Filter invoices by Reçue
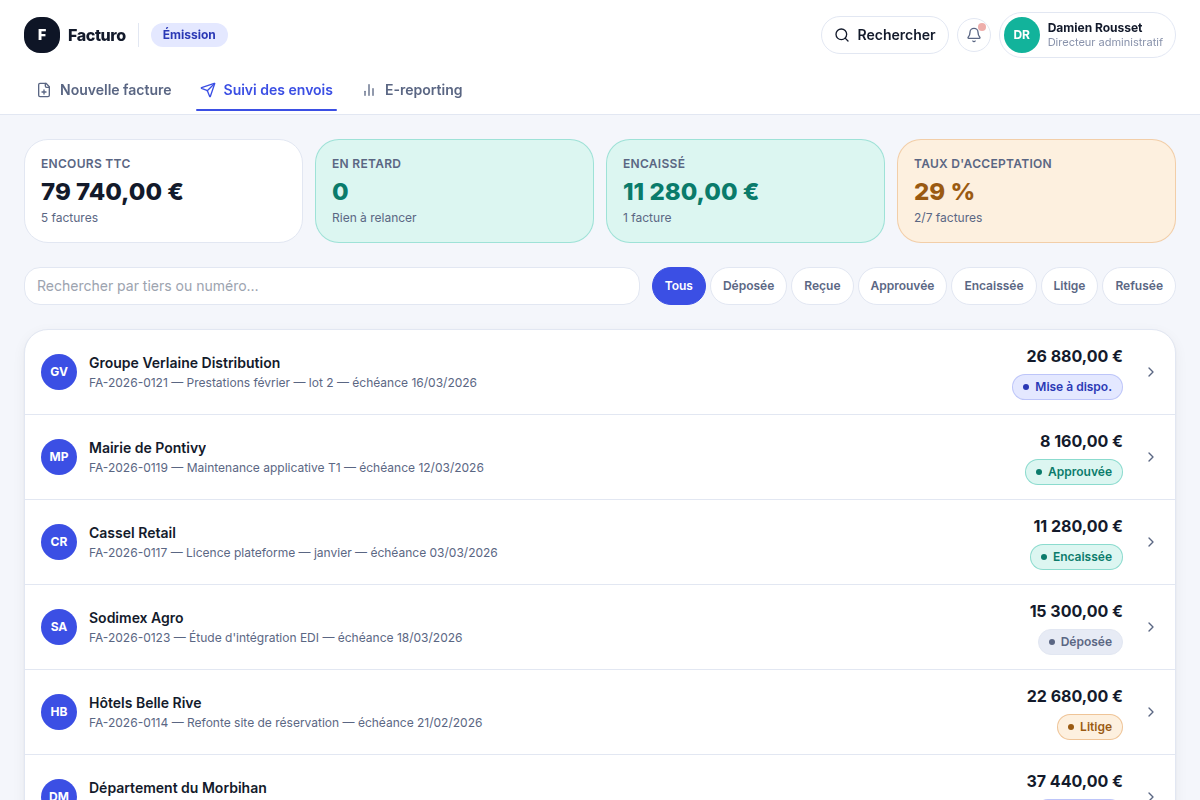1200x800 pixels. click(822, 286)
